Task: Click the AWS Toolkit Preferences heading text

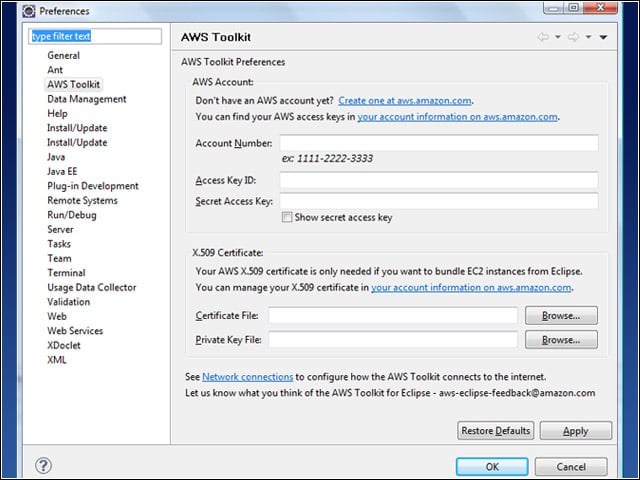Action: point(233,62)
